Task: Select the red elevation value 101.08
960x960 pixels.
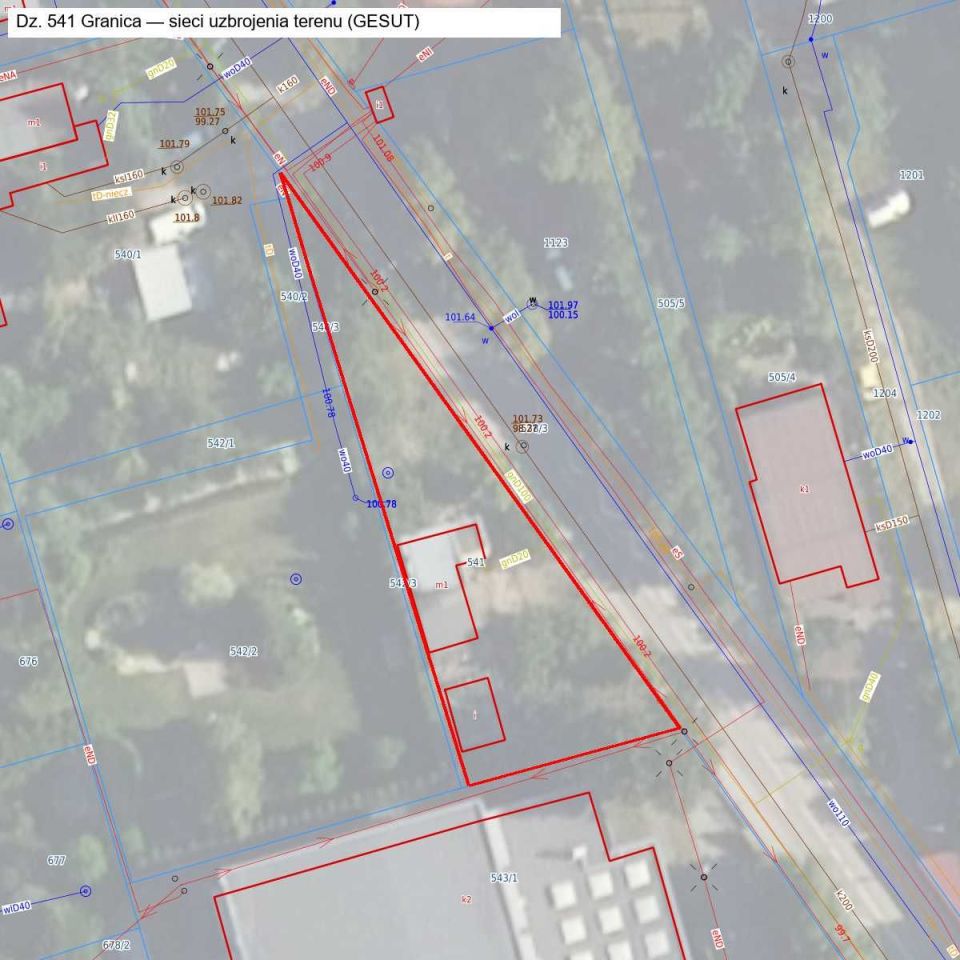Action: pyautogui.click(x=383, y=148)
